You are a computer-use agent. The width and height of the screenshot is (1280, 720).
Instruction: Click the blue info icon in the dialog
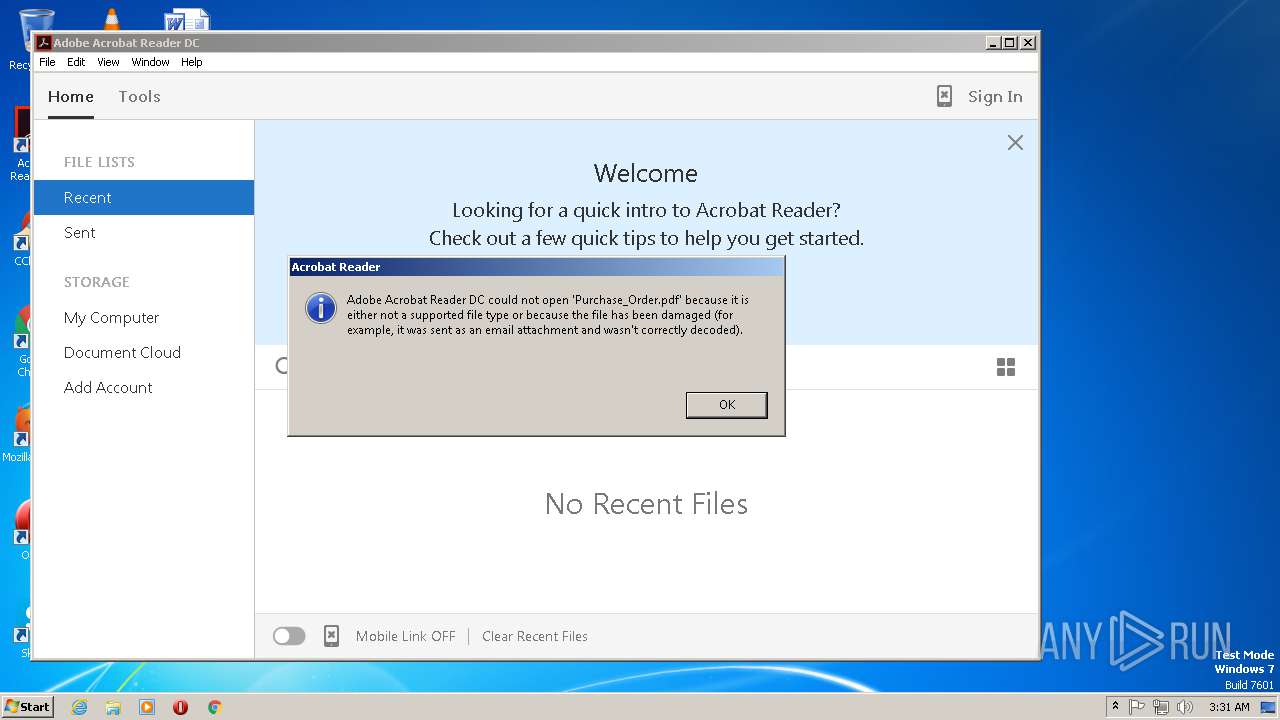tap(320, 308)
